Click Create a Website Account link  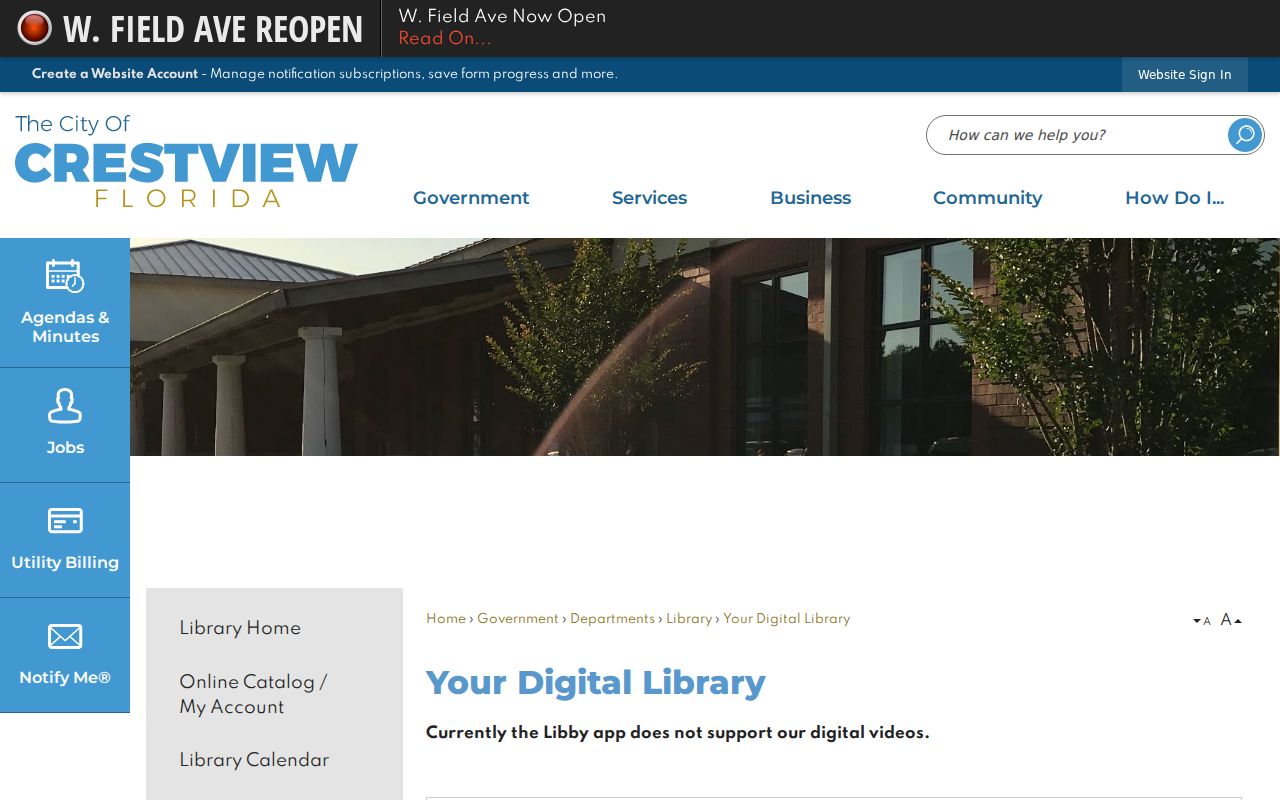[x=115, y=74]
